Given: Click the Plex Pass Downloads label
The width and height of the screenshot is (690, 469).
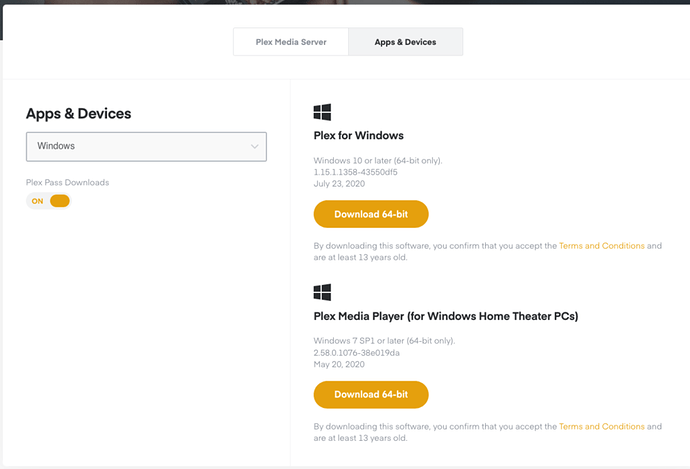Looking at the screenshot, I should 68,183.
